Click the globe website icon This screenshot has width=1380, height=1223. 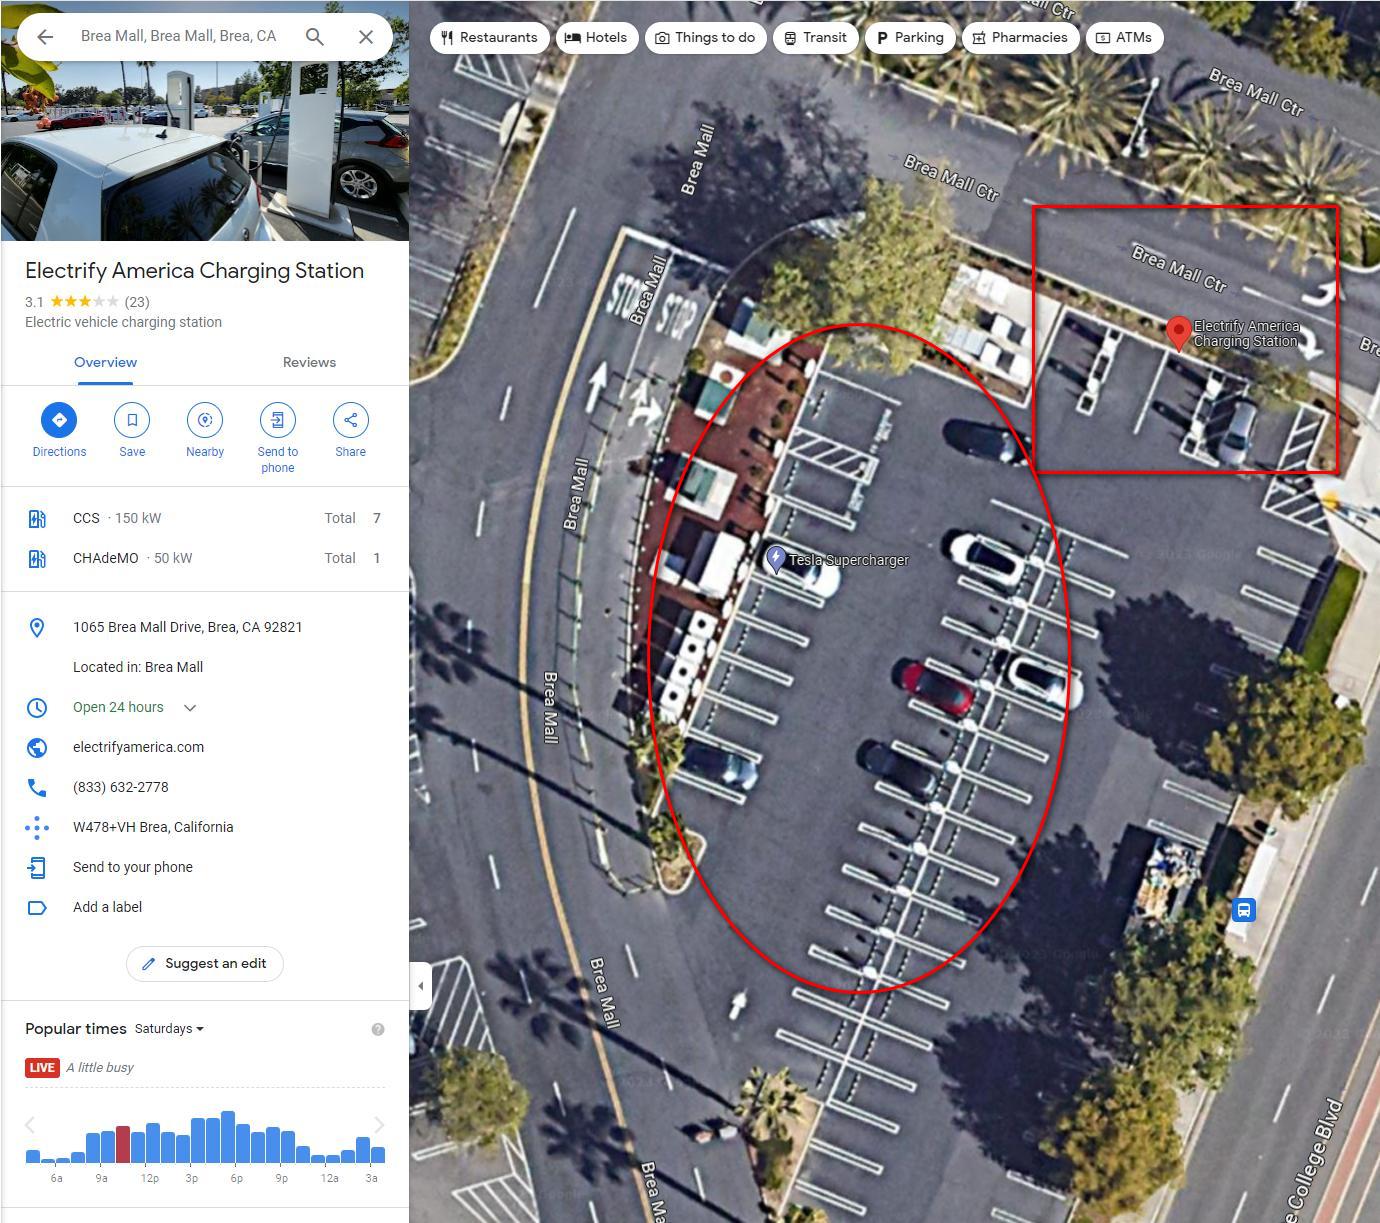(x=37, y=747)
